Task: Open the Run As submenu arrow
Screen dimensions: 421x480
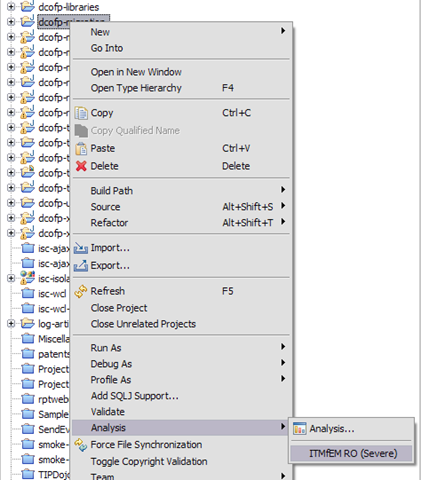Action: pos(283,347)
